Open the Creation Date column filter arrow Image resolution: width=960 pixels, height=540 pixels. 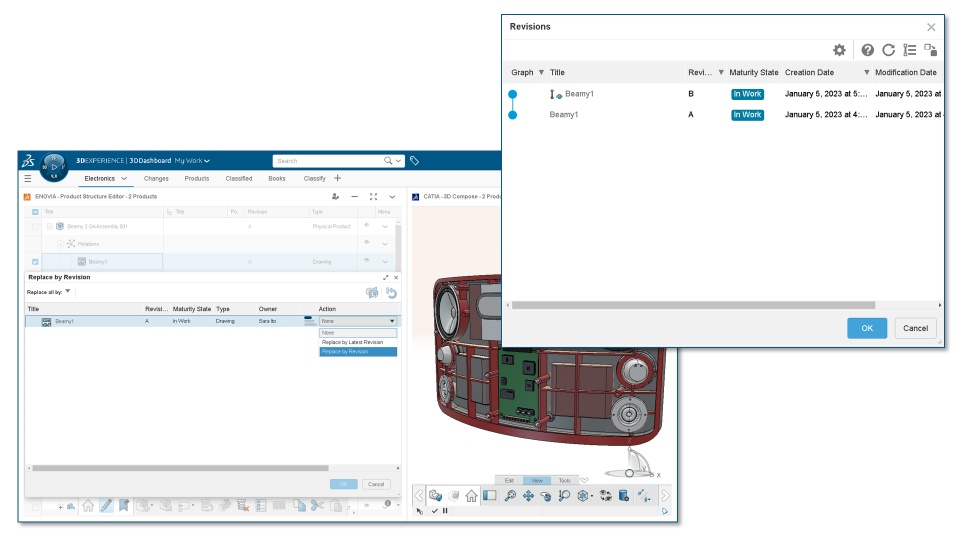pos(867,72)
